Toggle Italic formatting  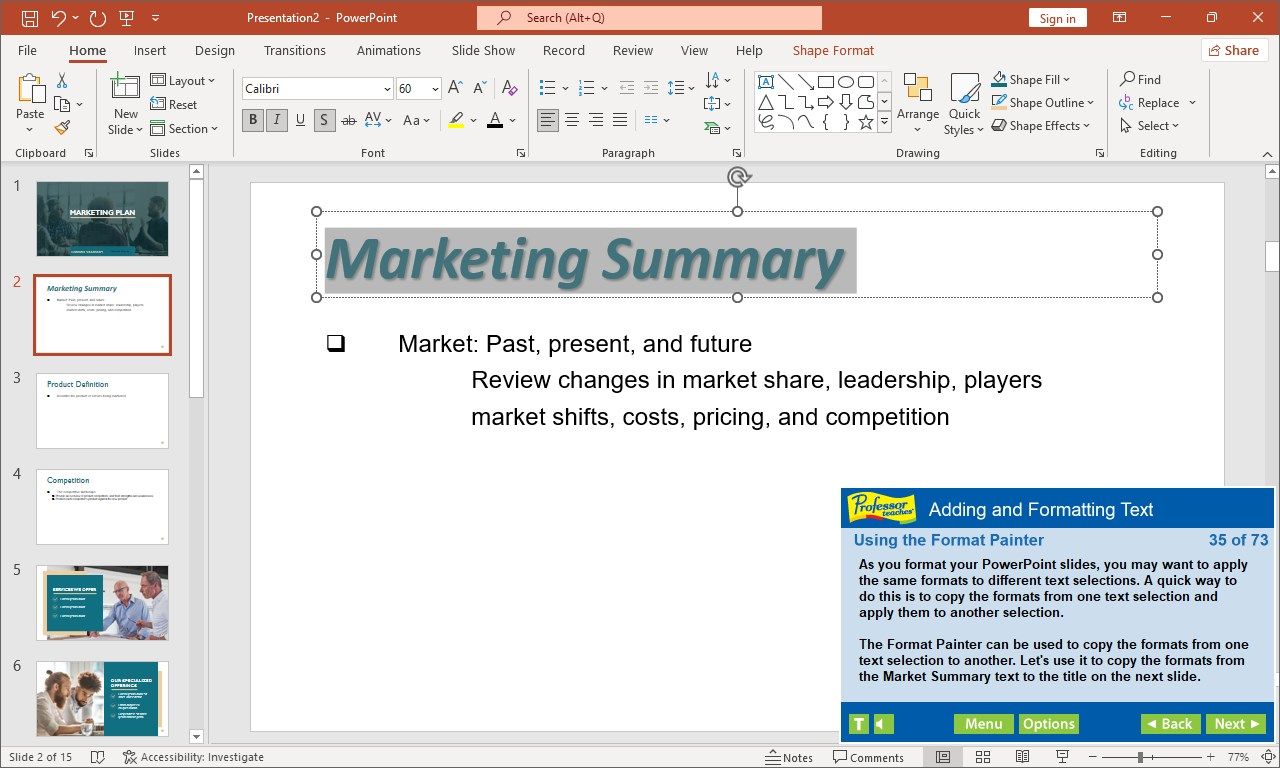point(276,120)
